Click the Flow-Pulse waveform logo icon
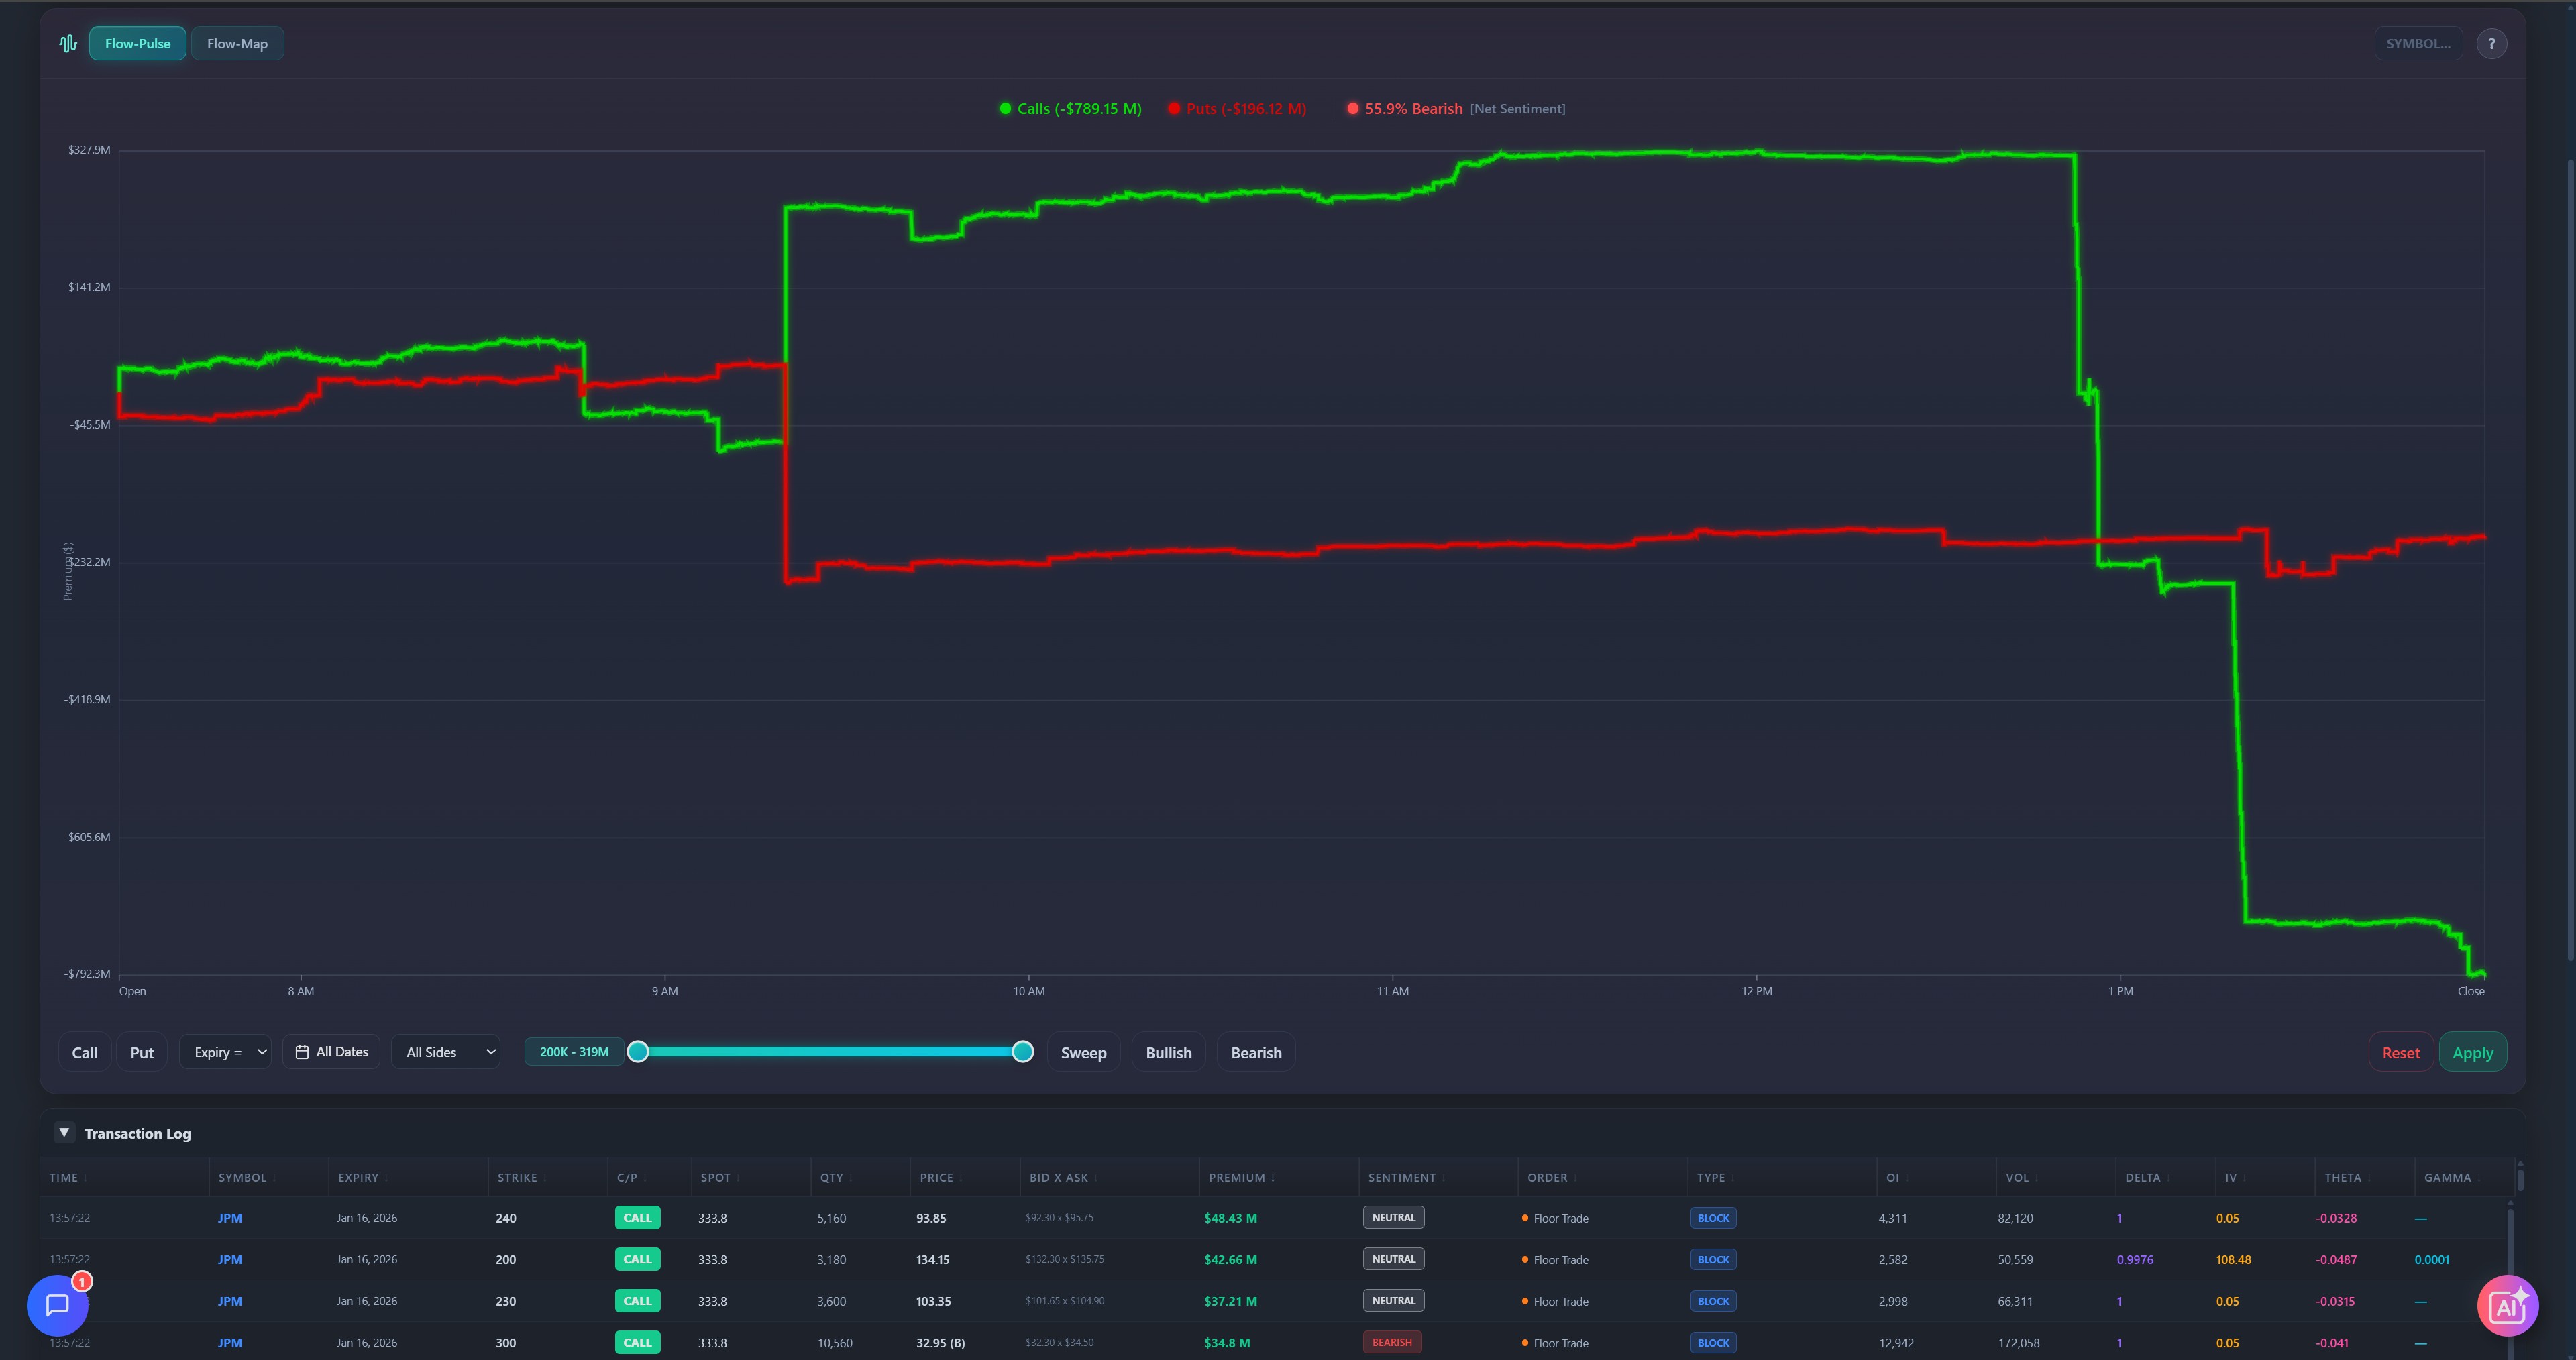Image resolution: width=2576 pixels, height=1360 pixels. (x=68, y=43)
